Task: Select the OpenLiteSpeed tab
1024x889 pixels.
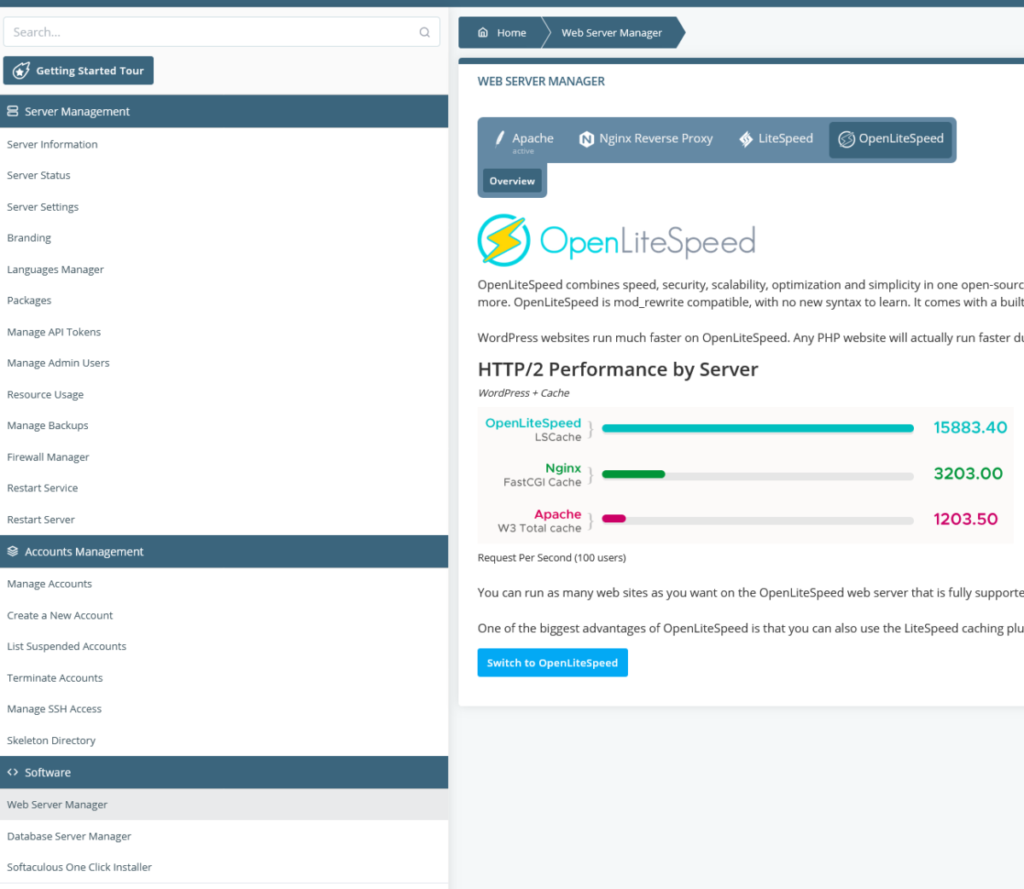Action: 890,139
